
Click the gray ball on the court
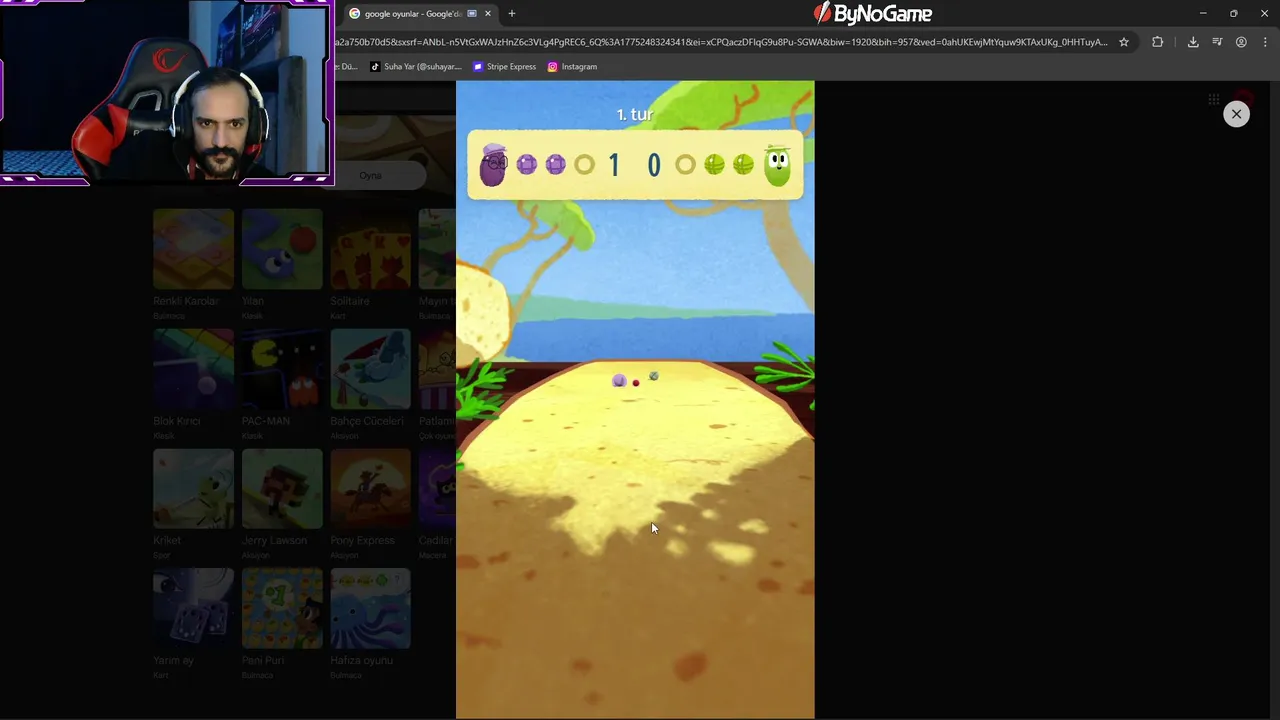(x=654, y=376)
